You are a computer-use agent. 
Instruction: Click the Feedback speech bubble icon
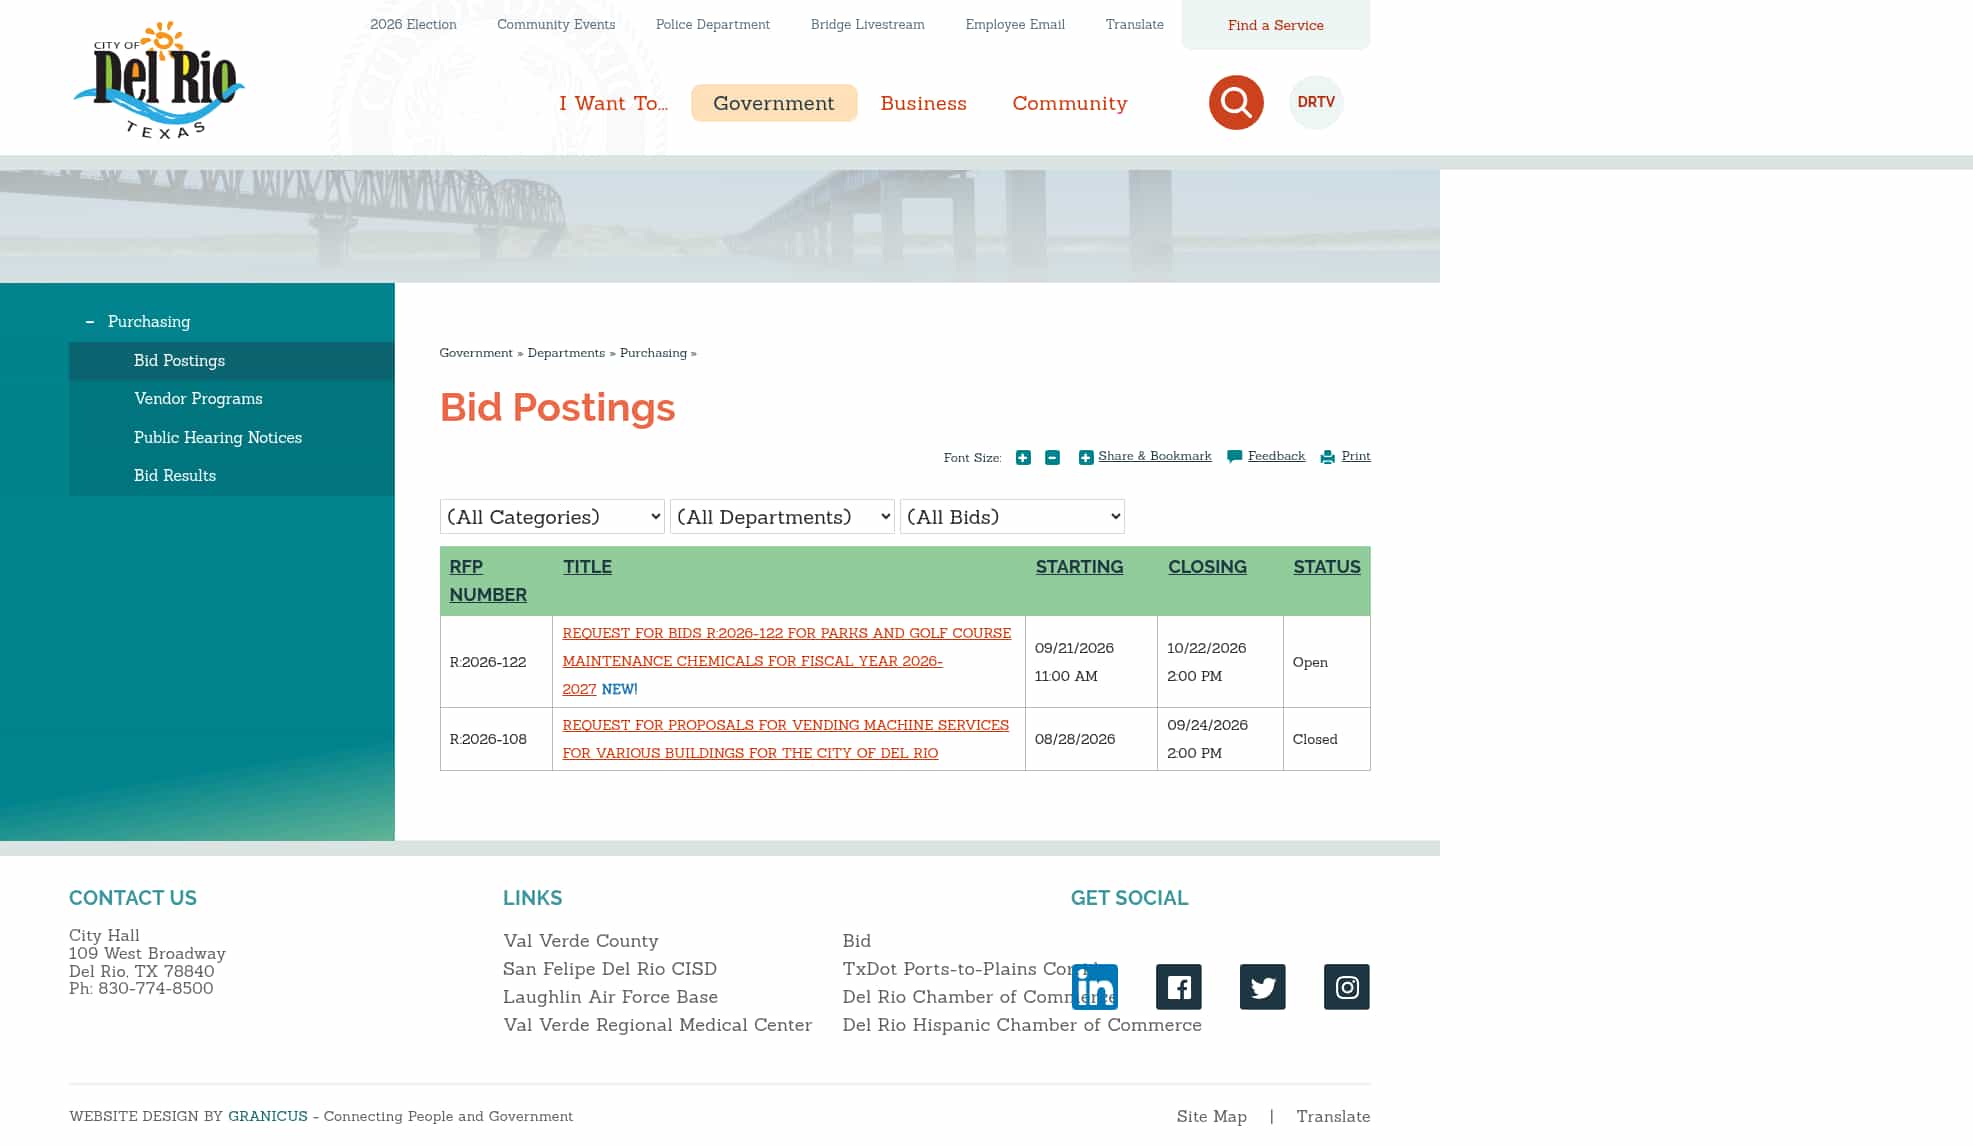coord(1235,457)
